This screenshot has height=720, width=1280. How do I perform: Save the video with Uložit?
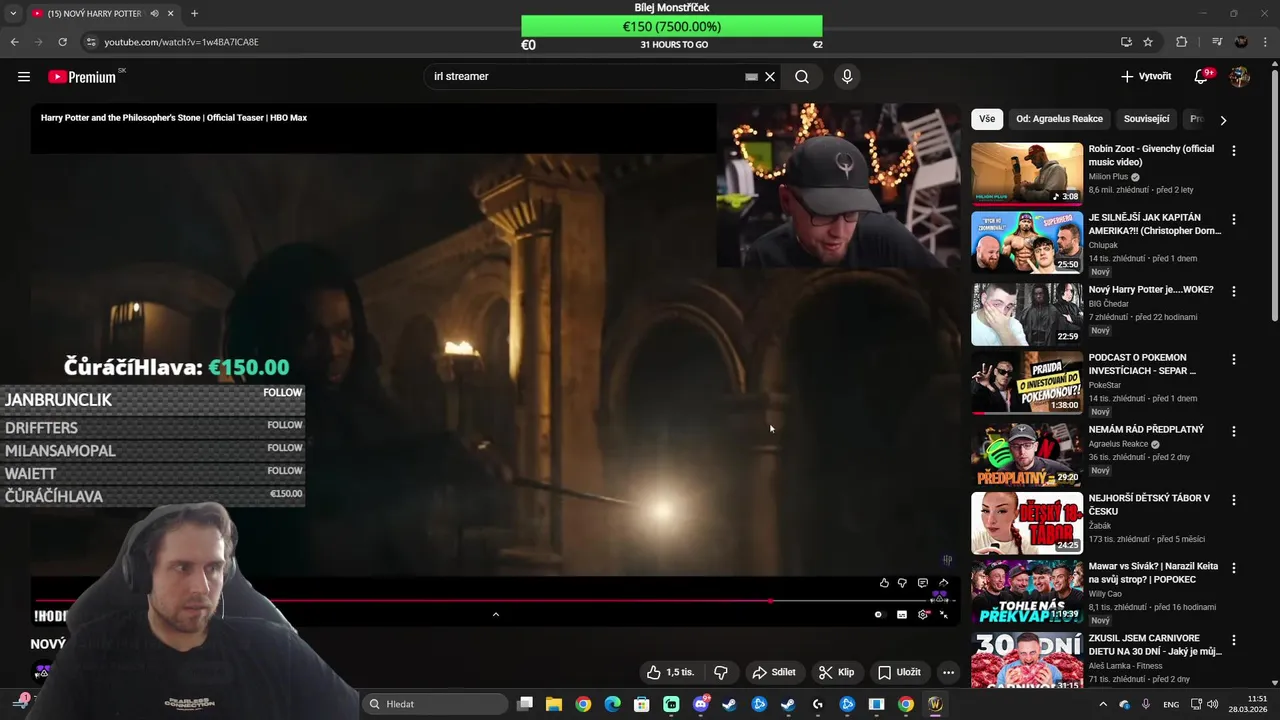[899, 673]
